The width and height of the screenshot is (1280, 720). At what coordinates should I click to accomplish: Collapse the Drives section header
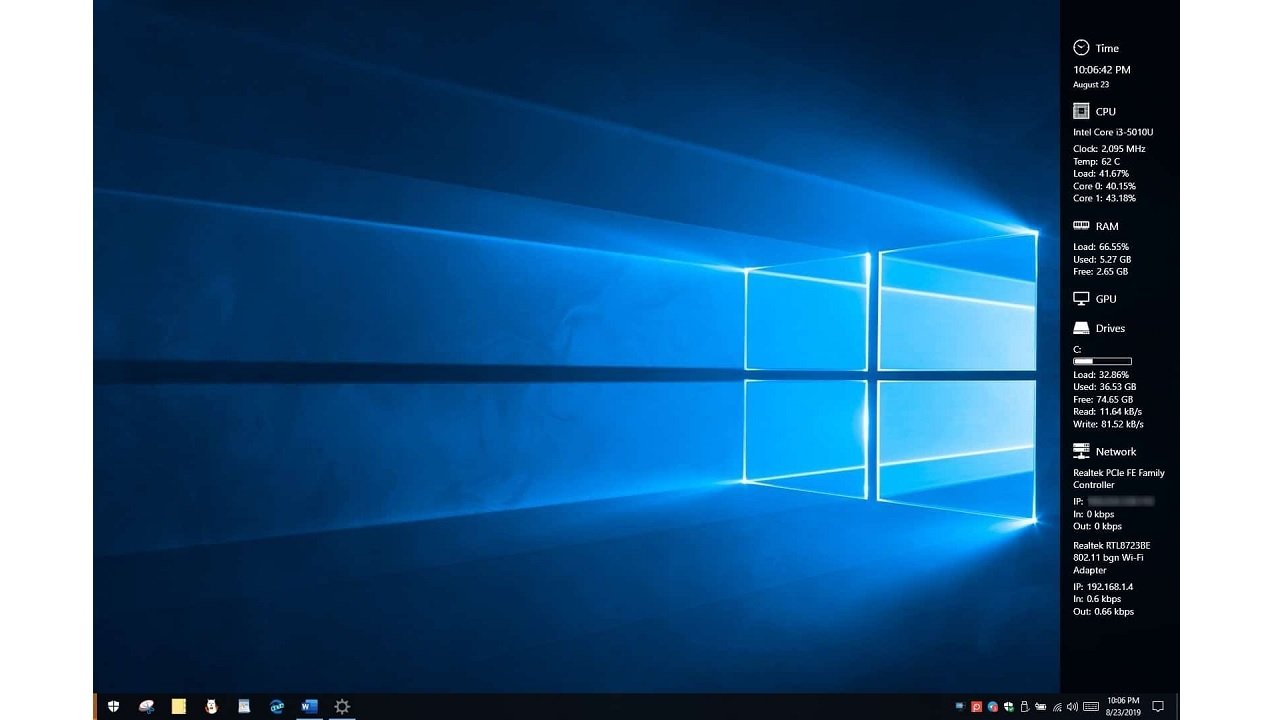(1110, 327)
